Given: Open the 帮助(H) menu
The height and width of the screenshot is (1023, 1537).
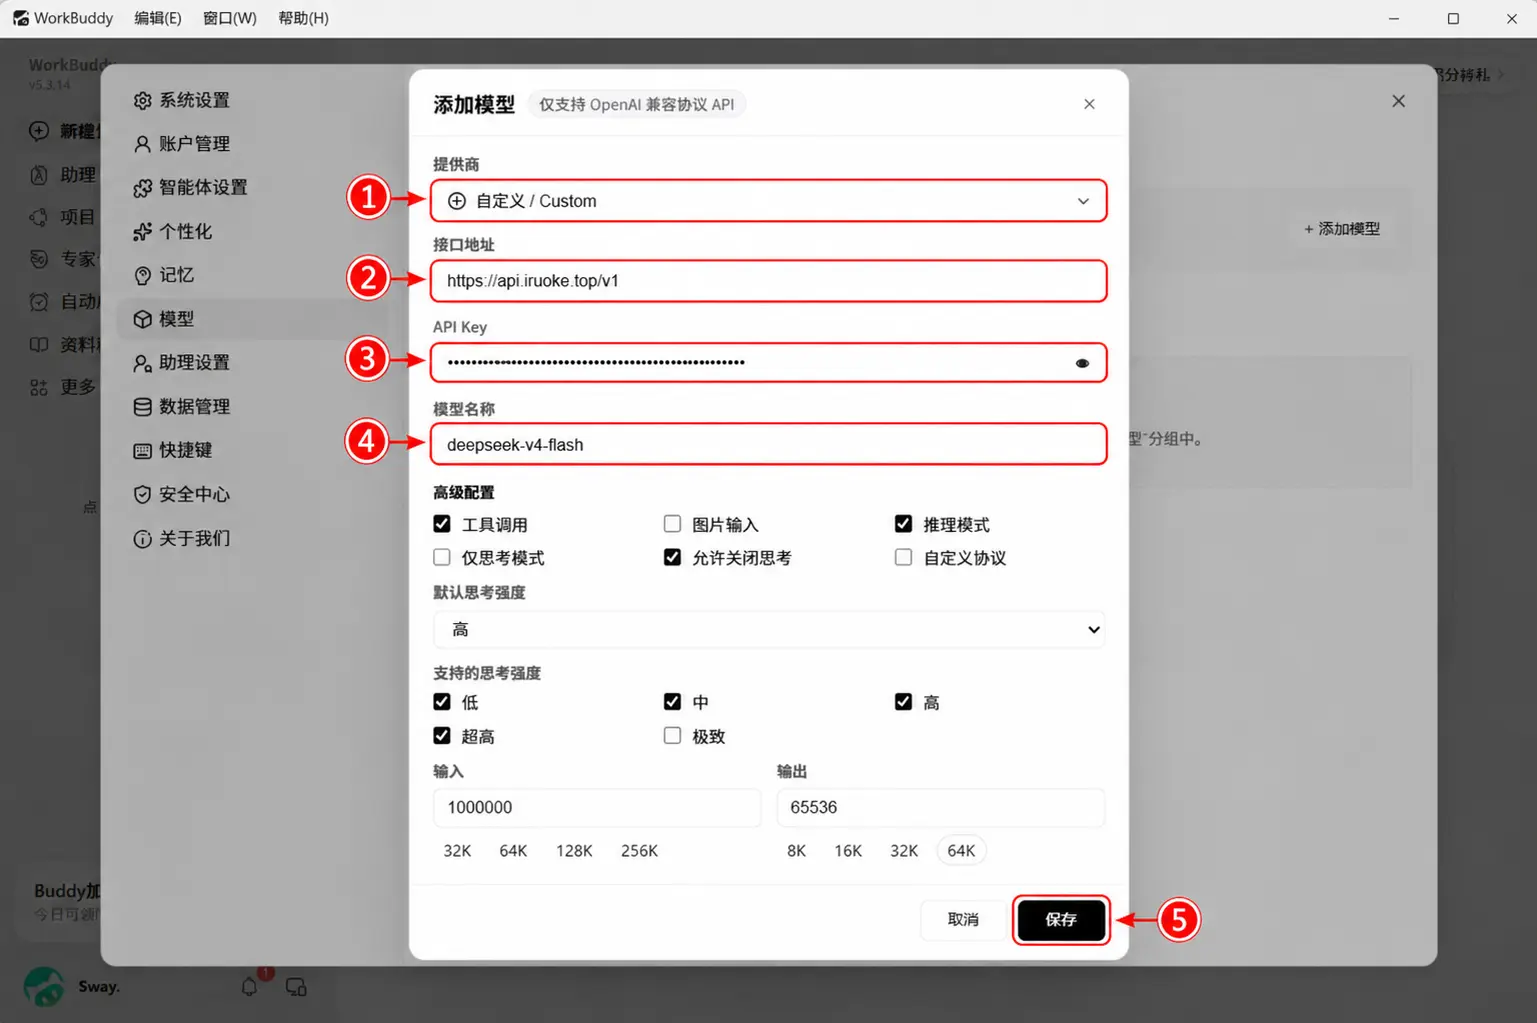Looking at the screenshot, I should [x=303, y=18].
